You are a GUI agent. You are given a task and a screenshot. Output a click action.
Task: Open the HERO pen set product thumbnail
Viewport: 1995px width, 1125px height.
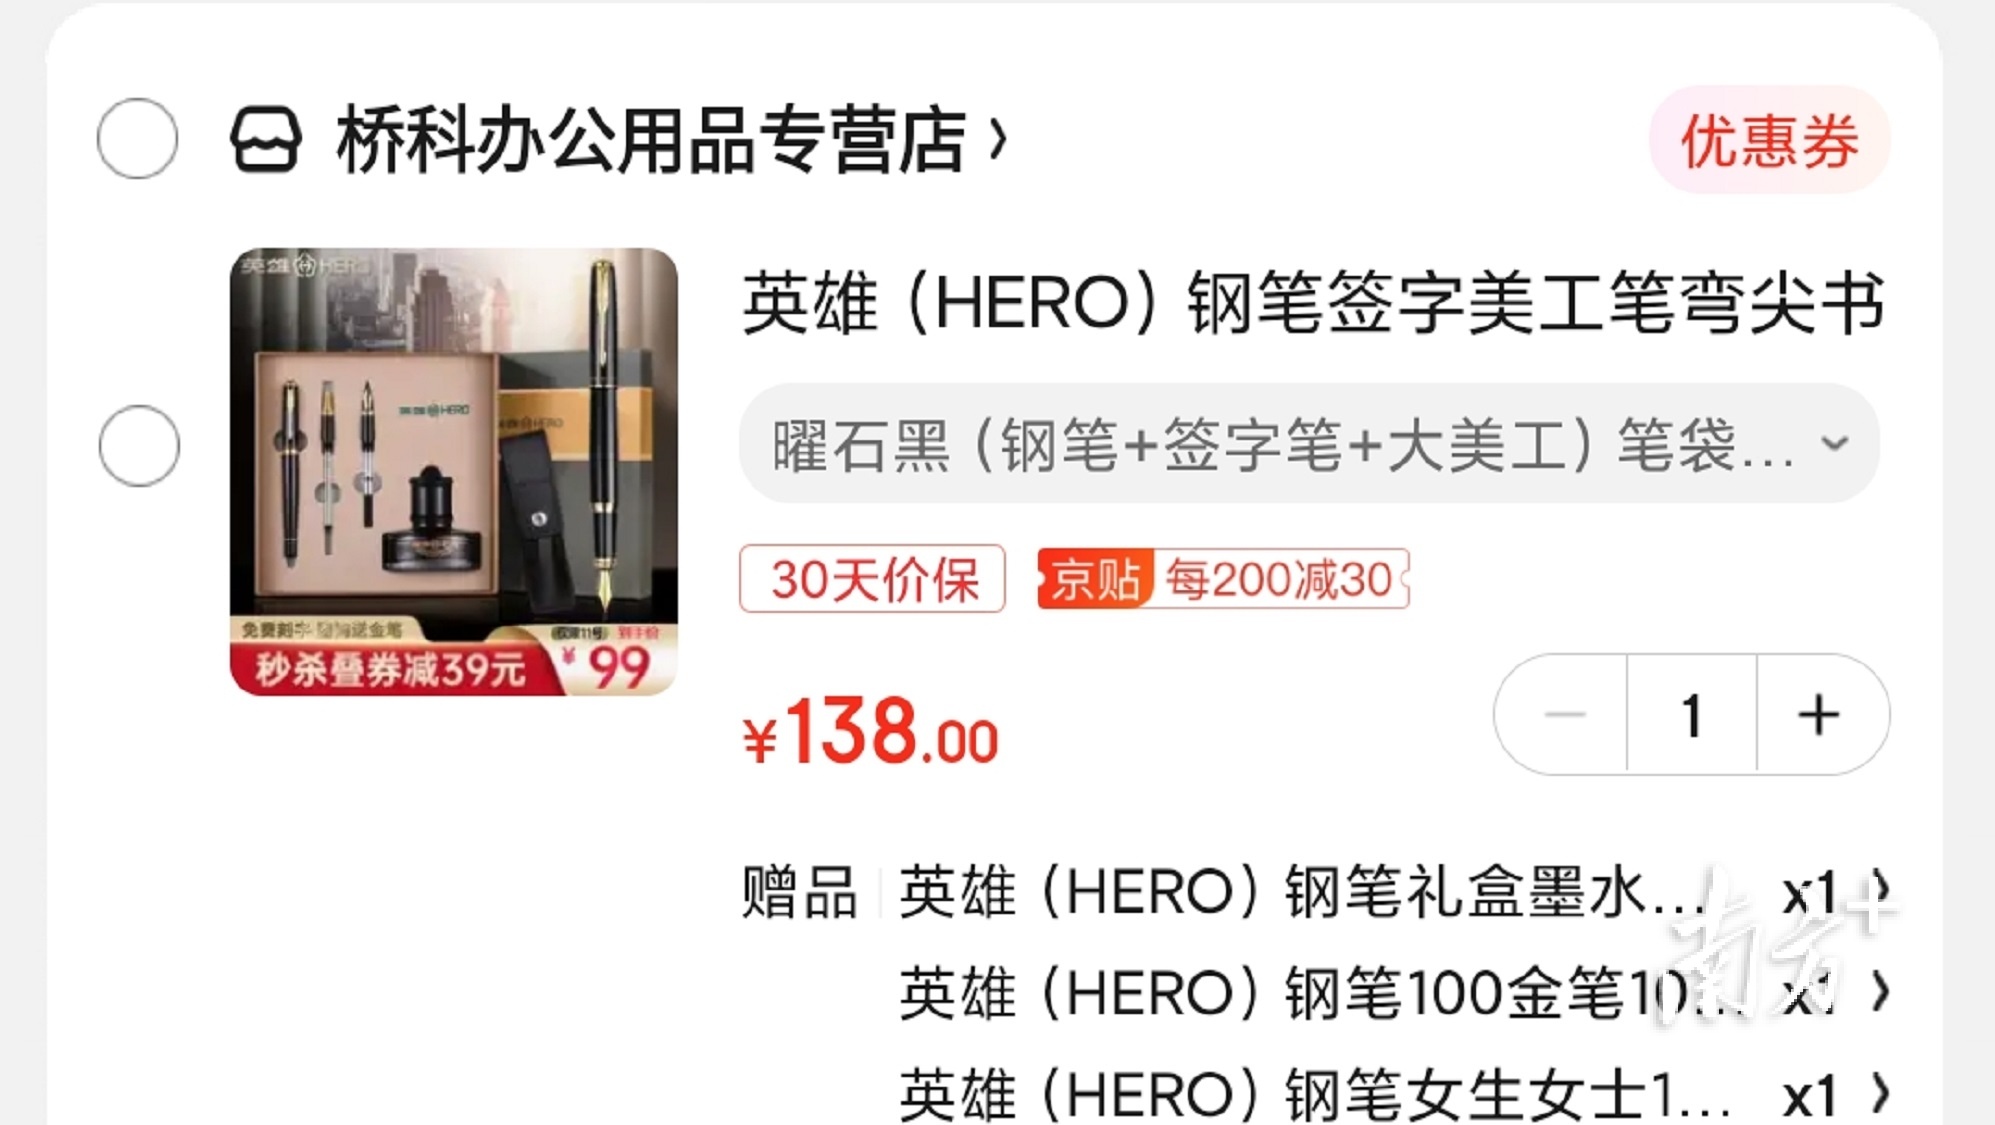454,472
